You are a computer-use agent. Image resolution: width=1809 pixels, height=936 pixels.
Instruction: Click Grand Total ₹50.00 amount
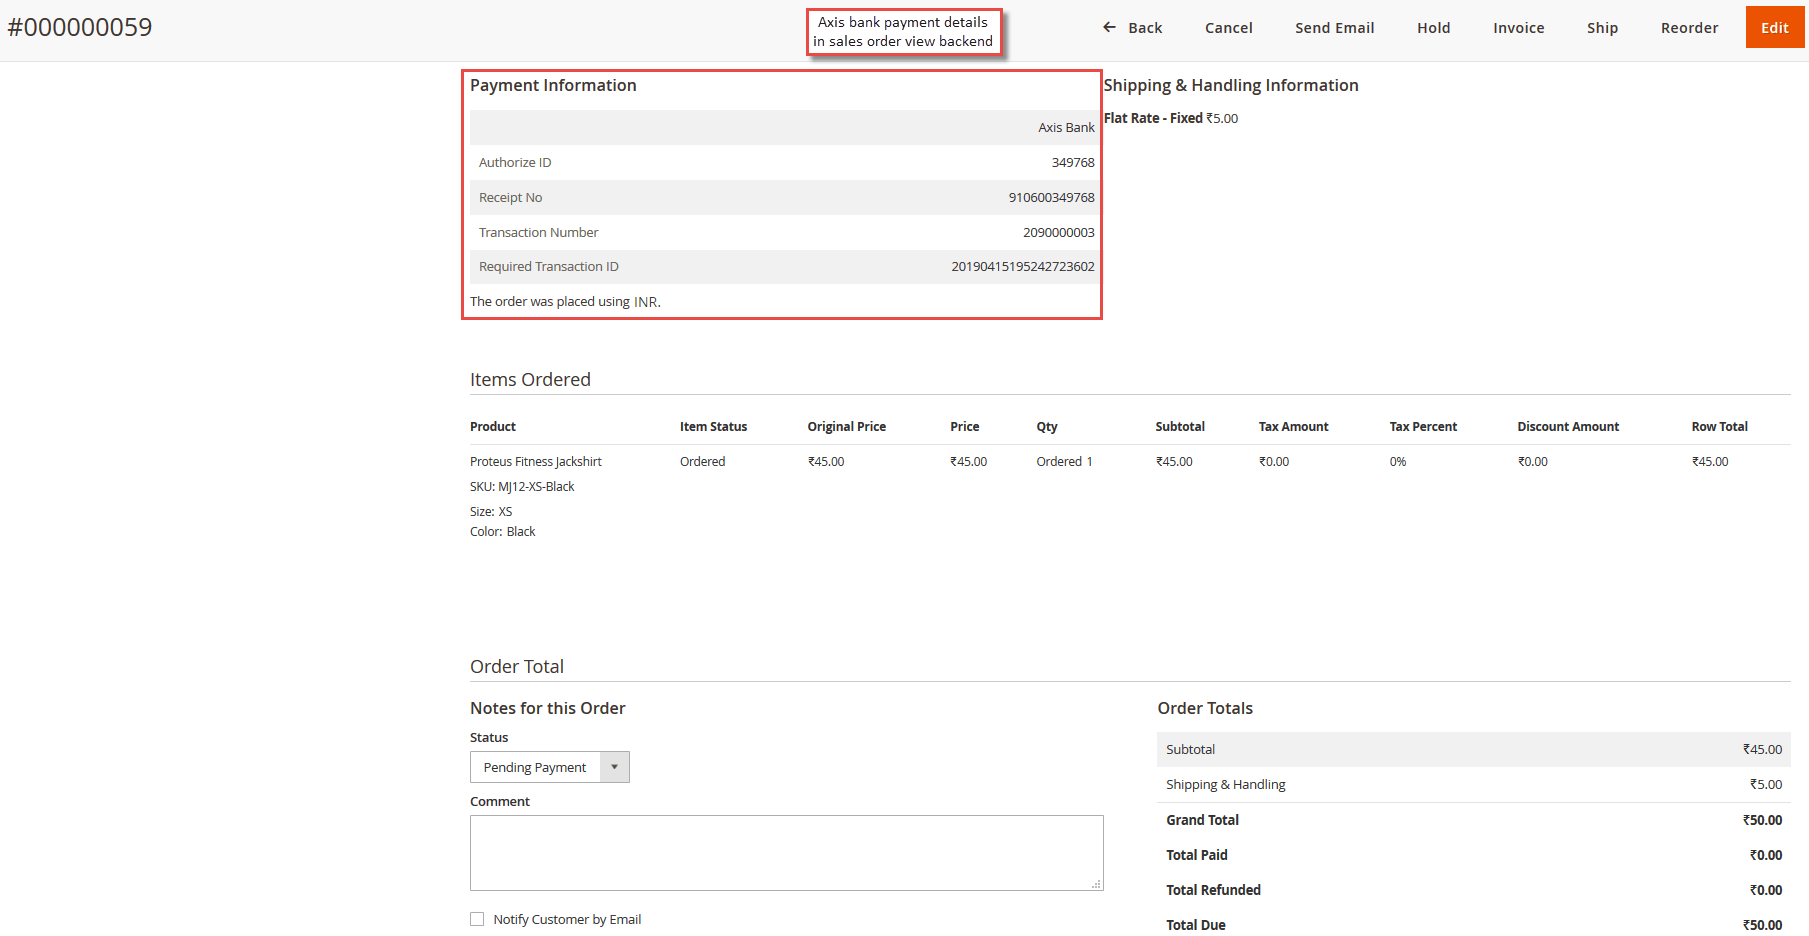point(1762,820)
